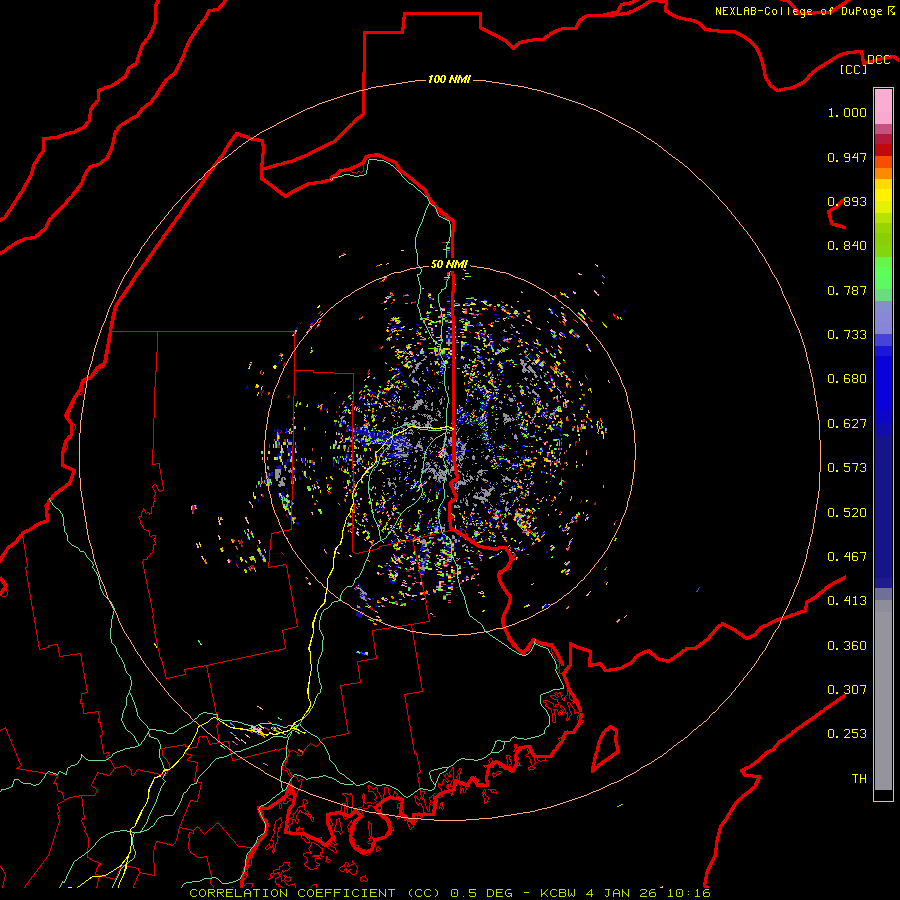Click the [CC] units label
The width and height of the screenshot is (900, 900).
point(854,69)
